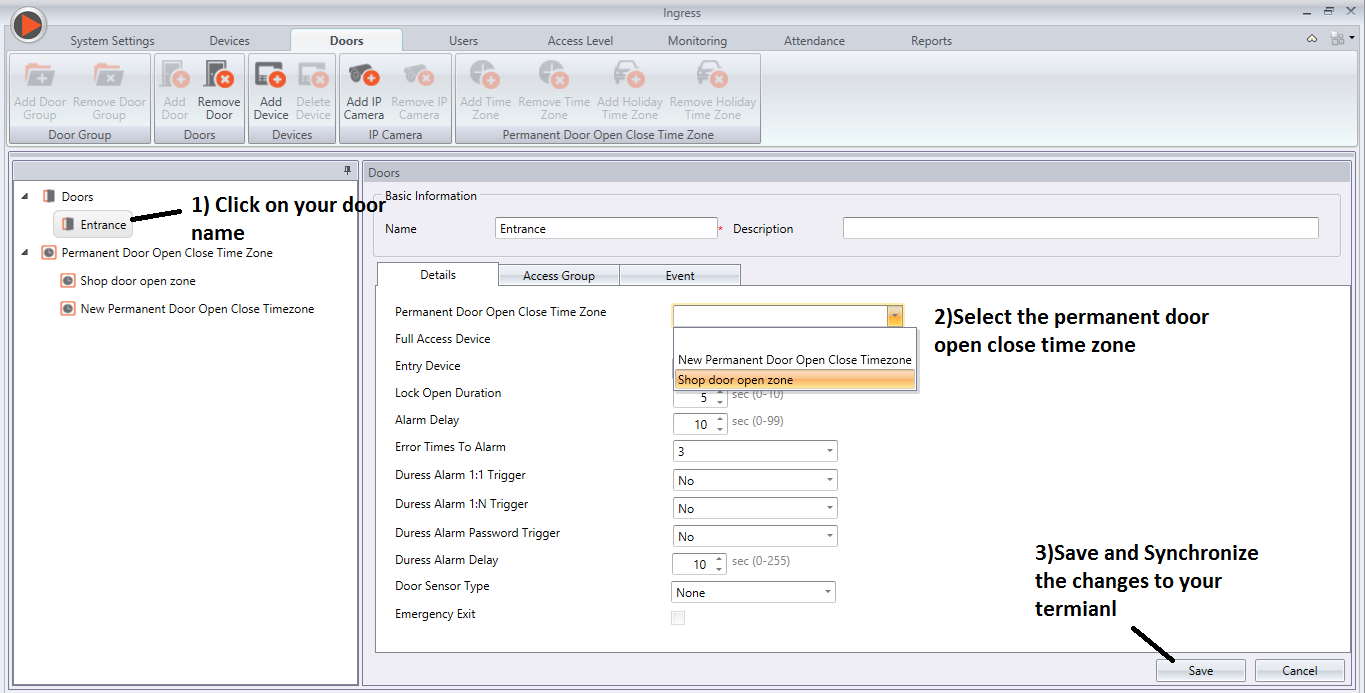The image size is (1365, 693).
Task: Click the Add Time Zone icon
Action: click(x=485, y=75)
